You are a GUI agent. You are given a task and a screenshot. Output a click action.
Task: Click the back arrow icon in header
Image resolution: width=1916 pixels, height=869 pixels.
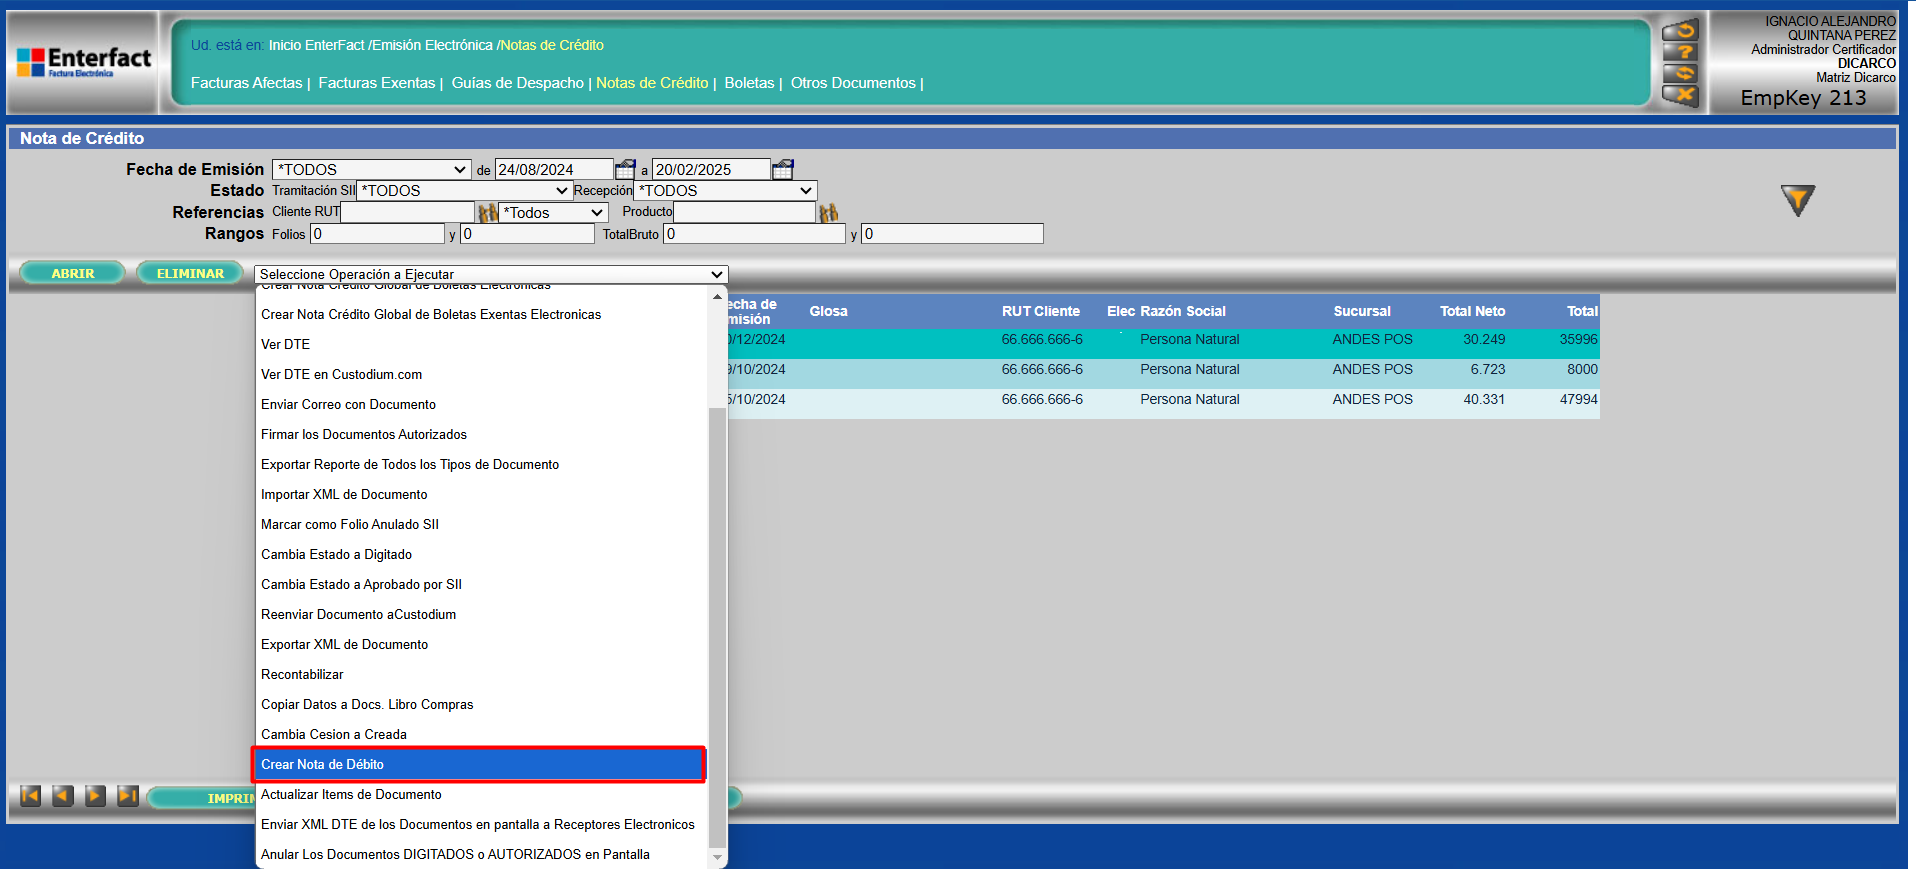[x=1680, y=31]
